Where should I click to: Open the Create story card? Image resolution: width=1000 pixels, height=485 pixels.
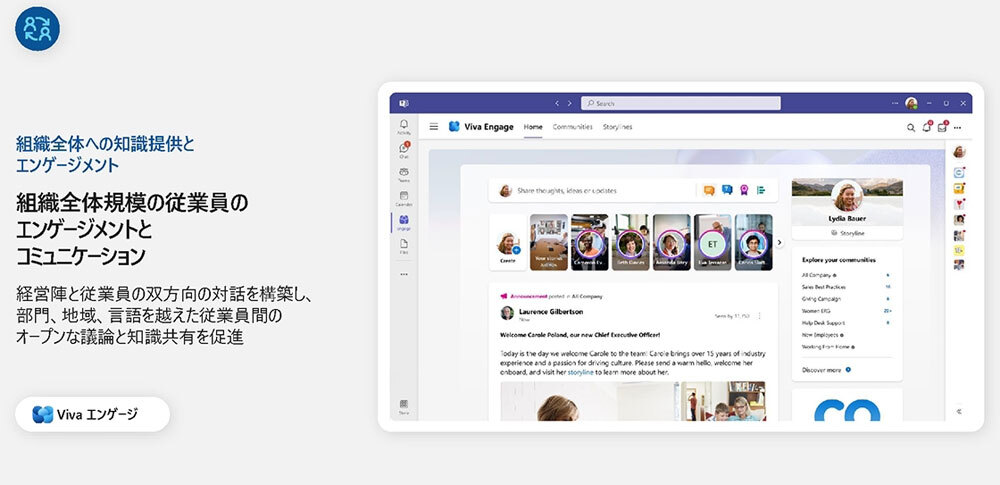point(508,242)
